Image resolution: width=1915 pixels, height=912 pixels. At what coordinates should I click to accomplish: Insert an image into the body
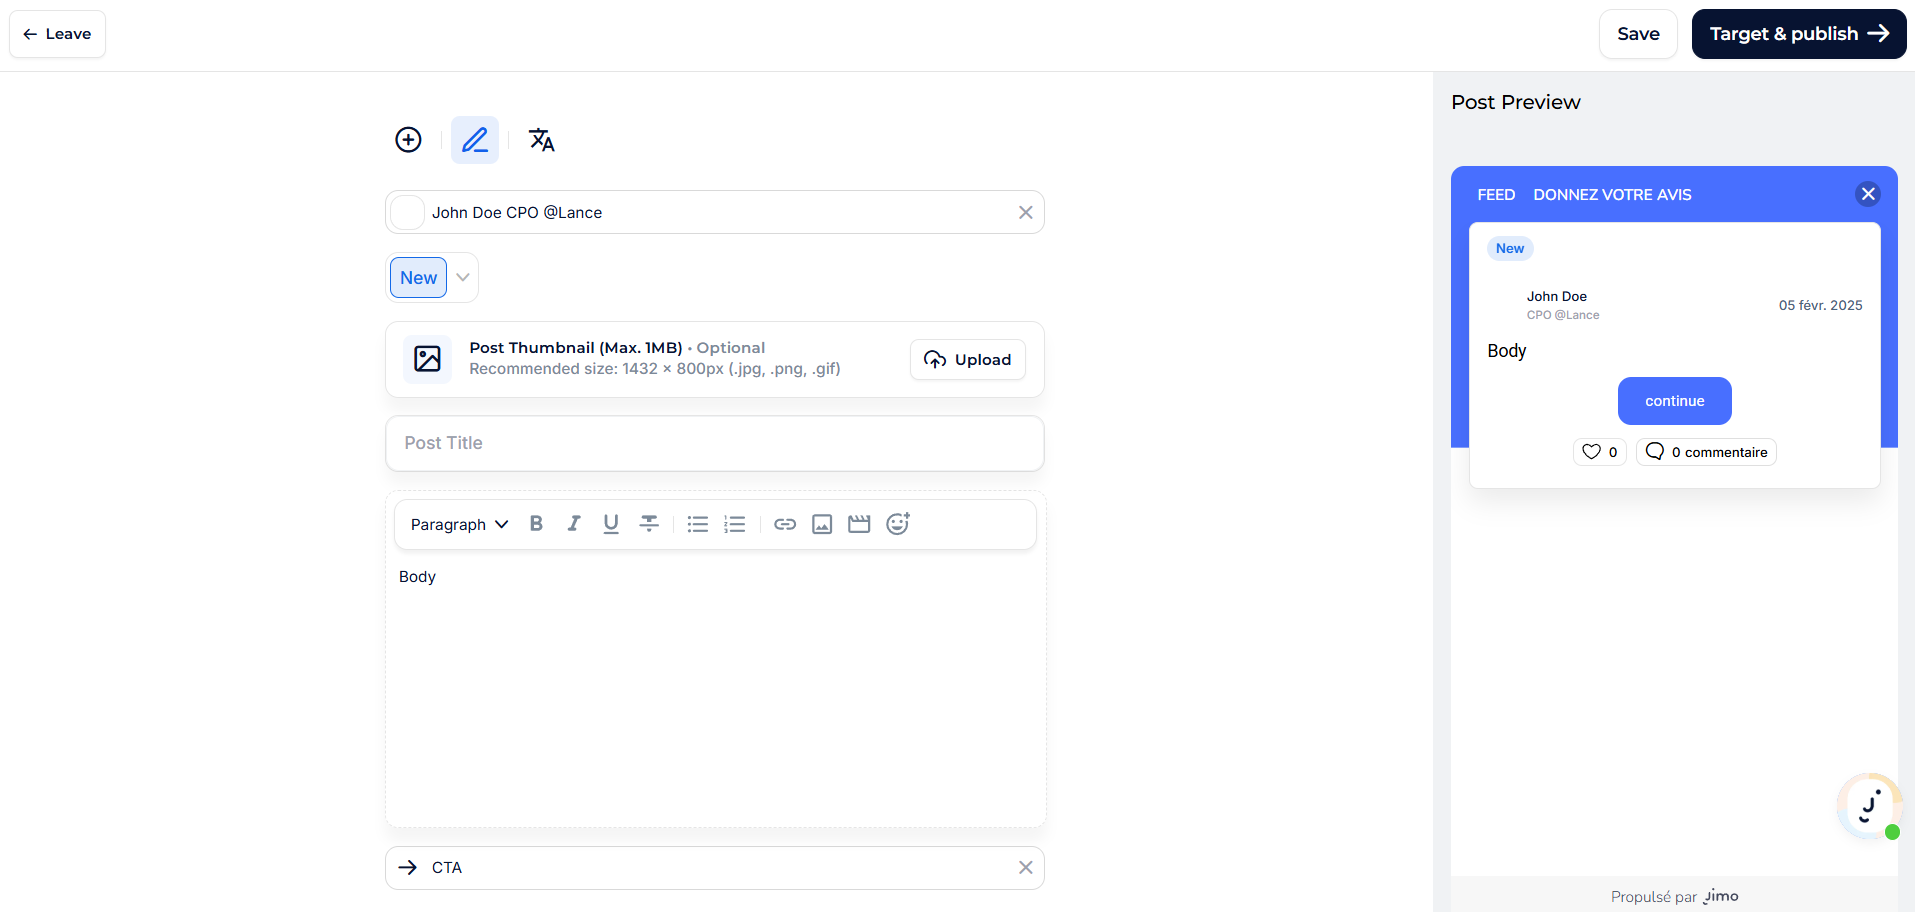pos(822,524)
